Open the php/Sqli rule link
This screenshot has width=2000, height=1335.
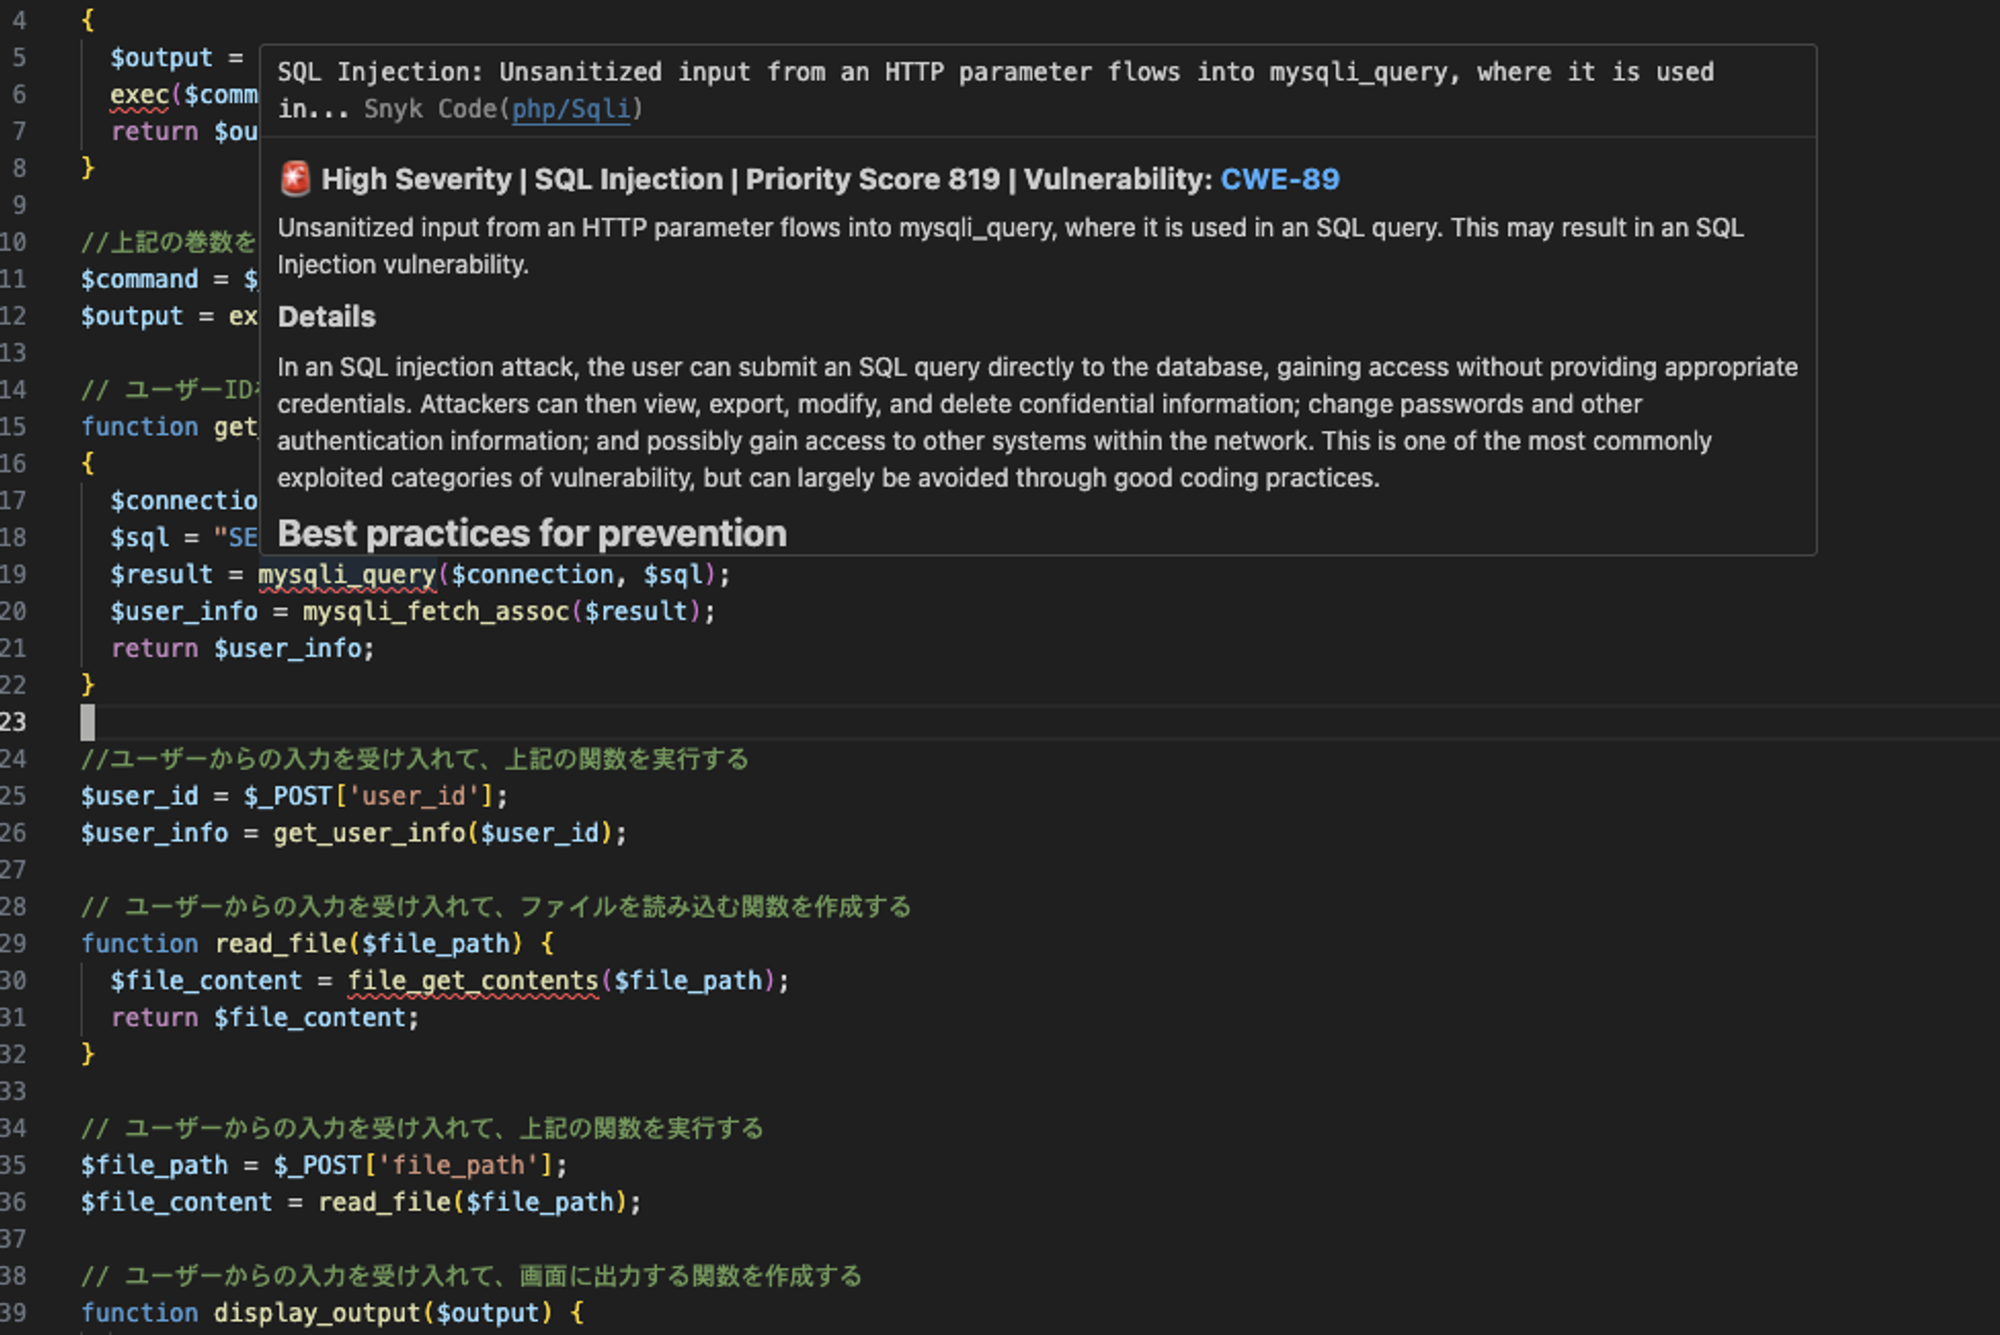[x=571, y=109]
